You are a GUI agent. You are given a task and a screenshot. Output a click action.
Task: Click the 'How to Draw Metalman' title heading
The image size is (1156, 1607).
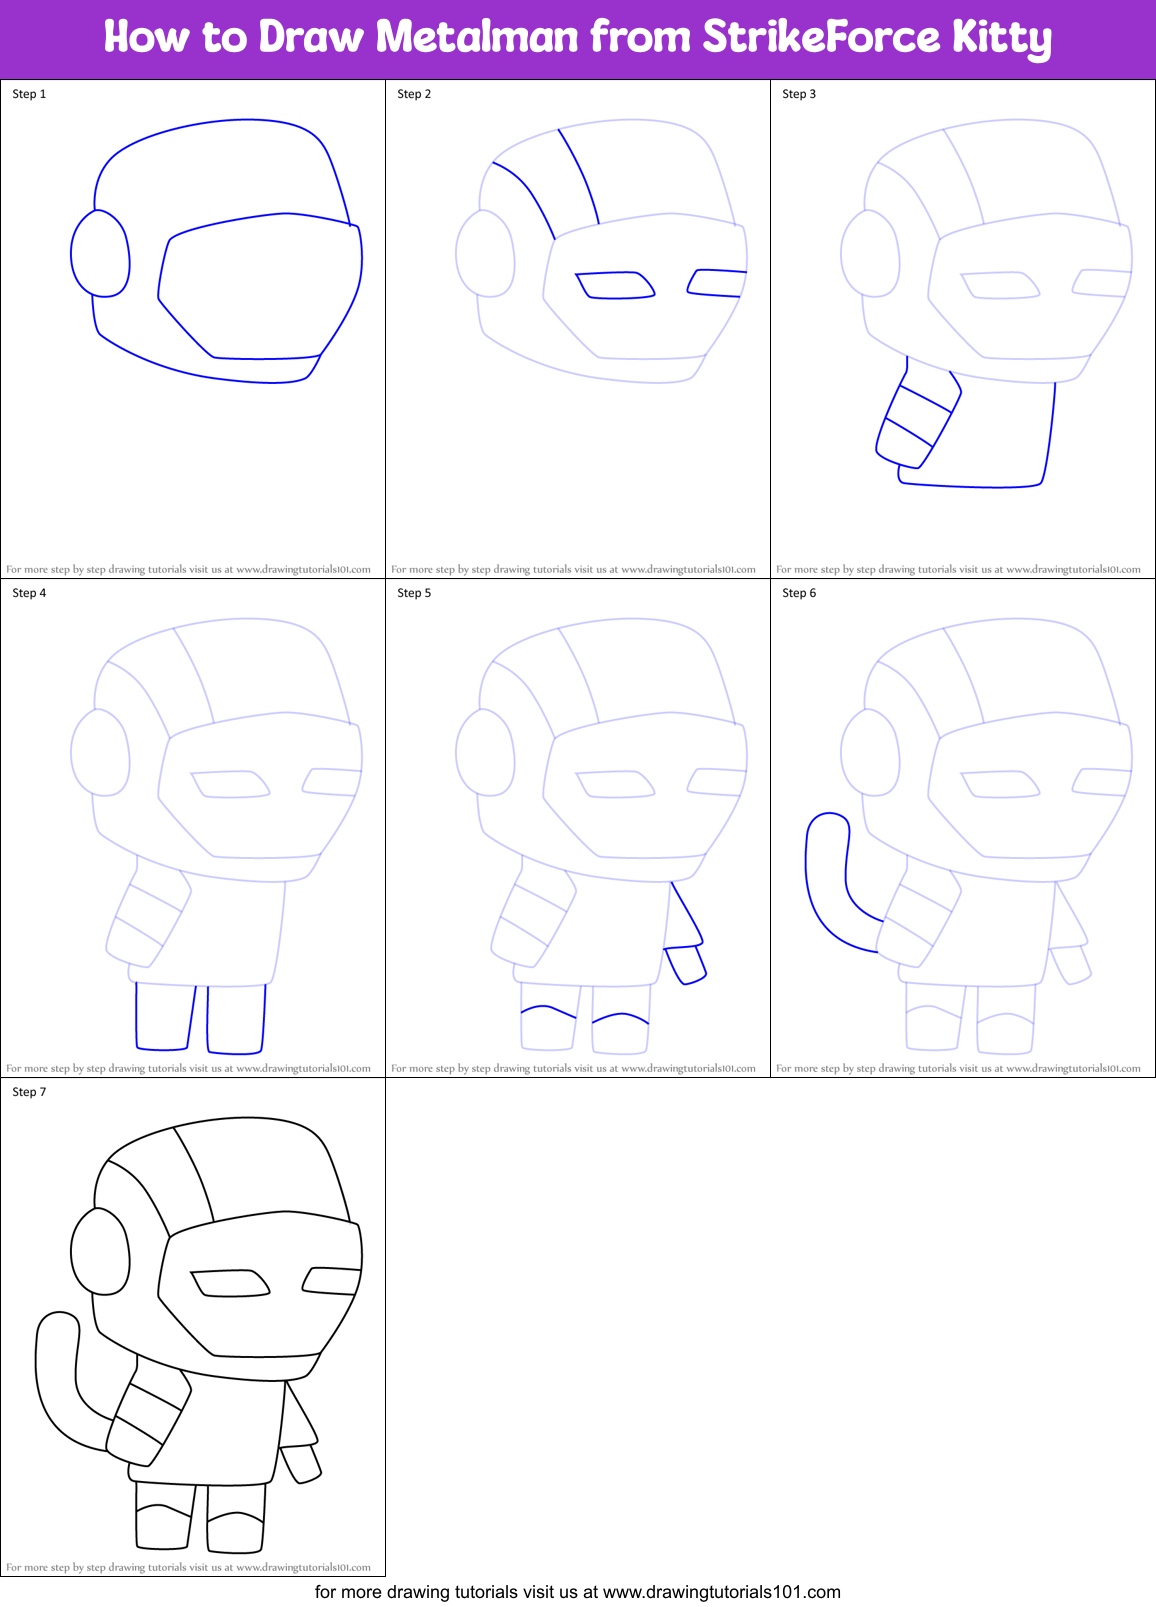[578, 38]
